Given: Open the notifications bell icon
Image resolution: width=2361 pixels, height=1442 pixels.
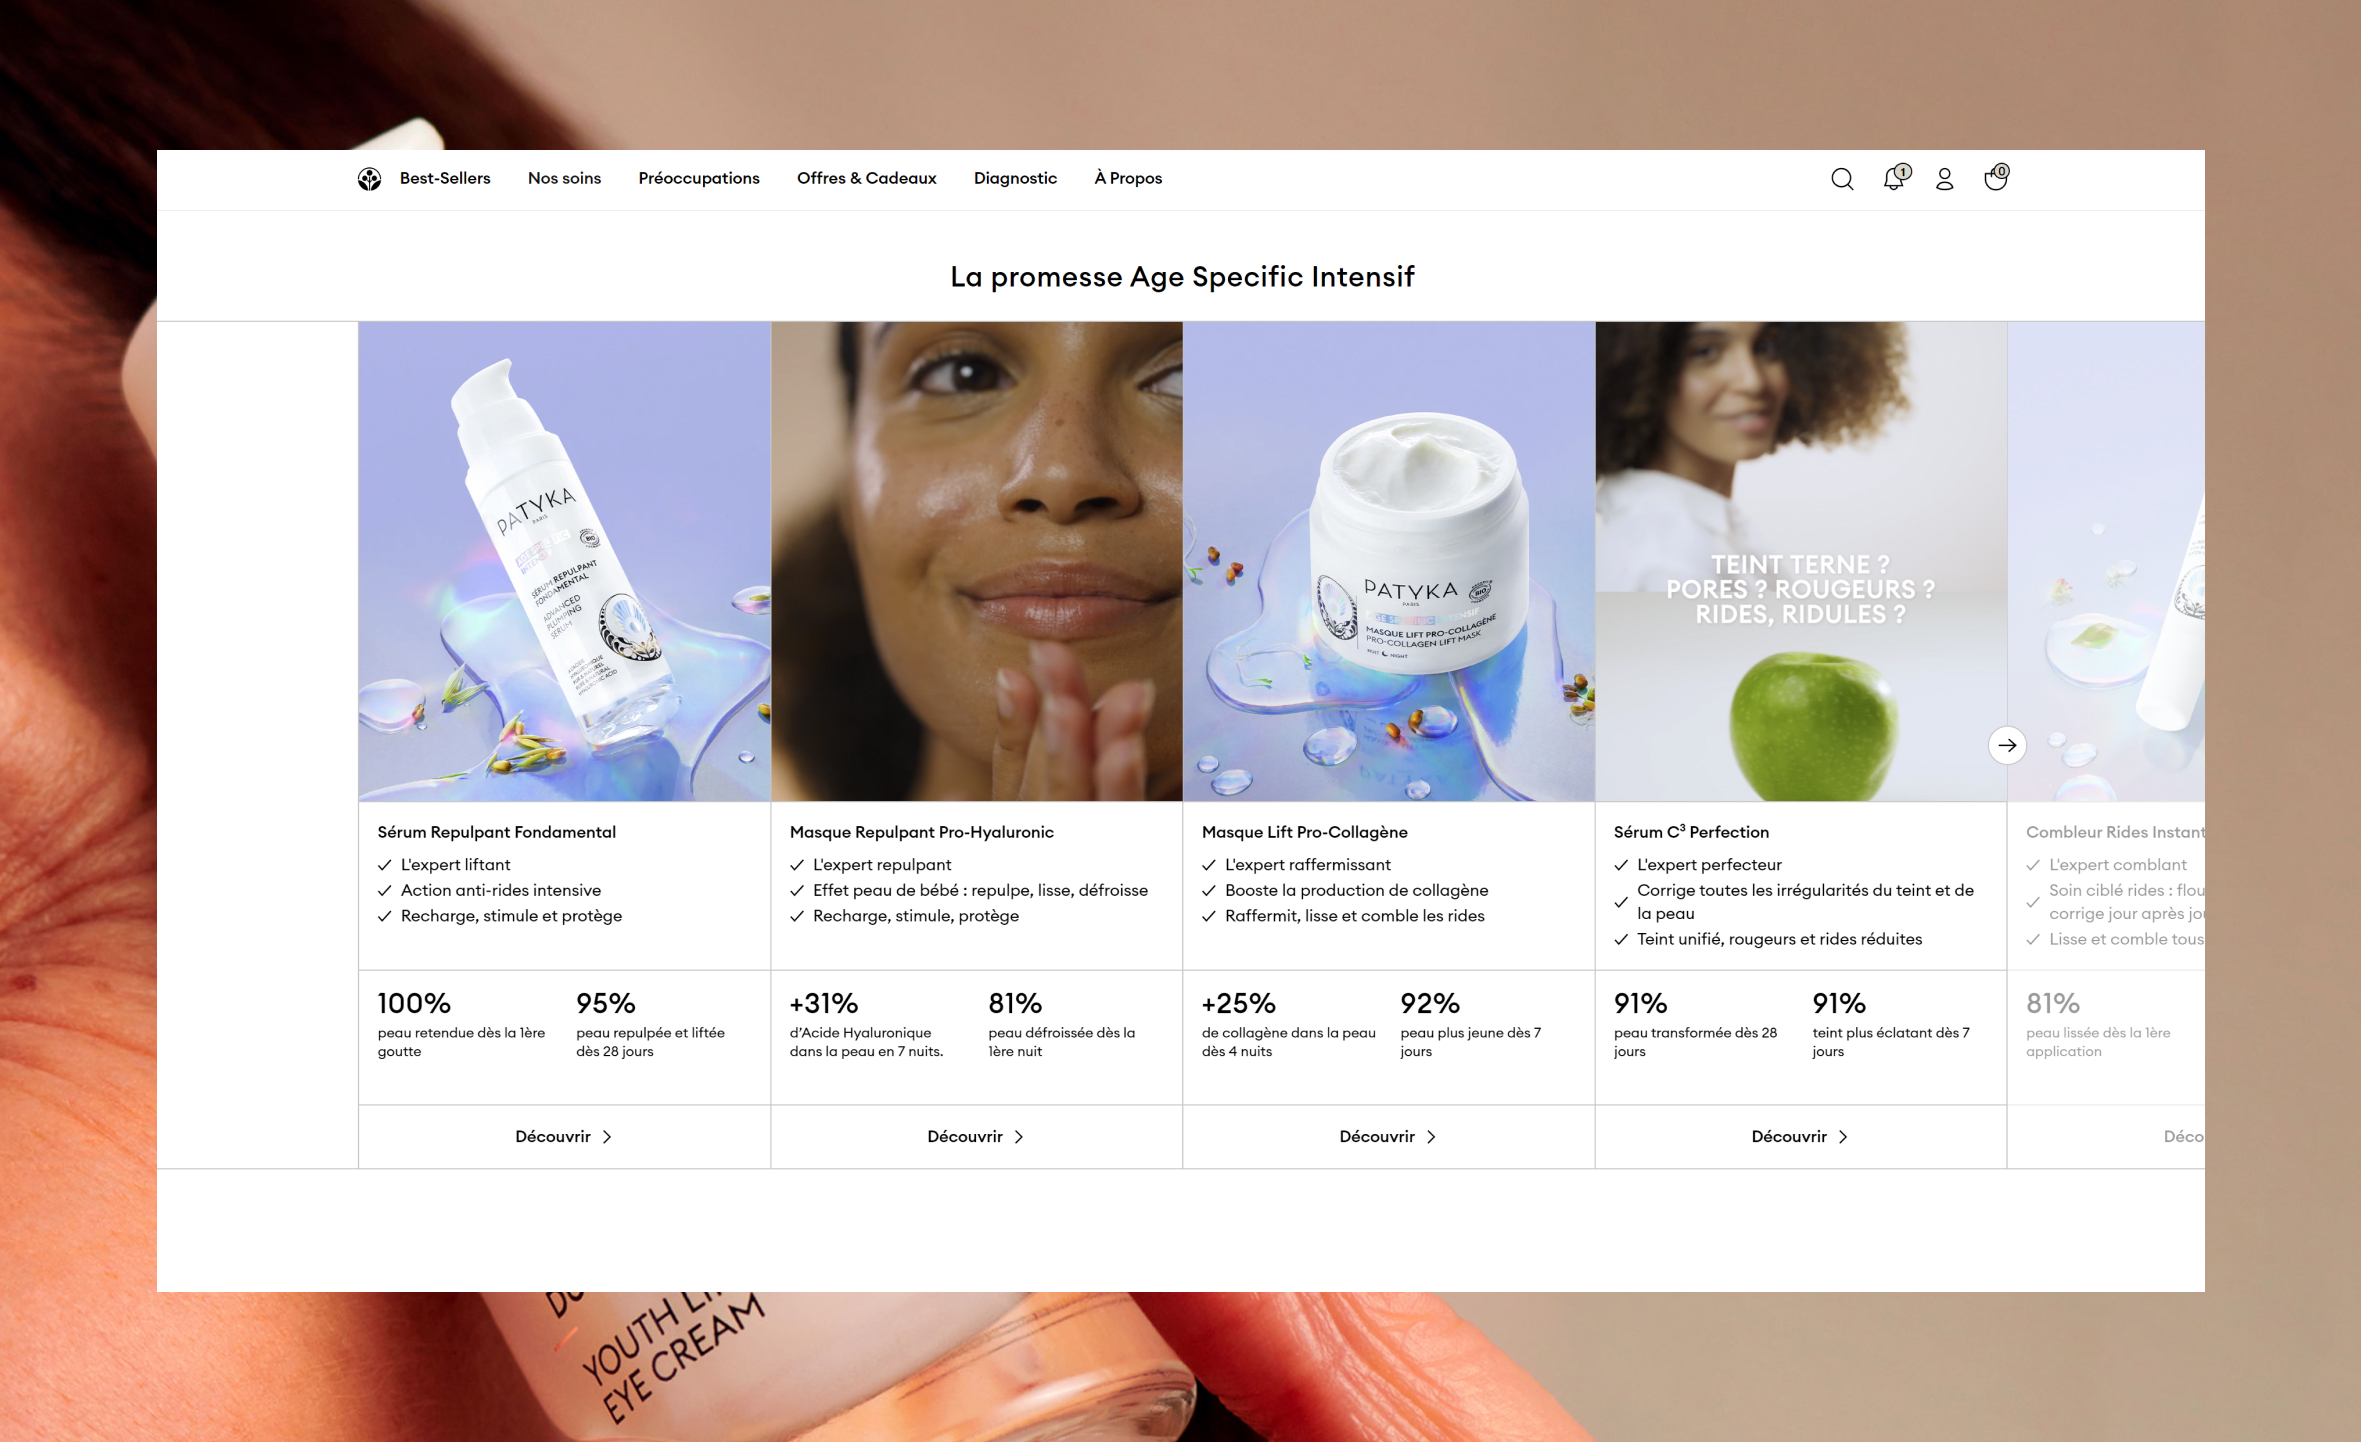Looking at the screenshot, I should pos(1895,177).
